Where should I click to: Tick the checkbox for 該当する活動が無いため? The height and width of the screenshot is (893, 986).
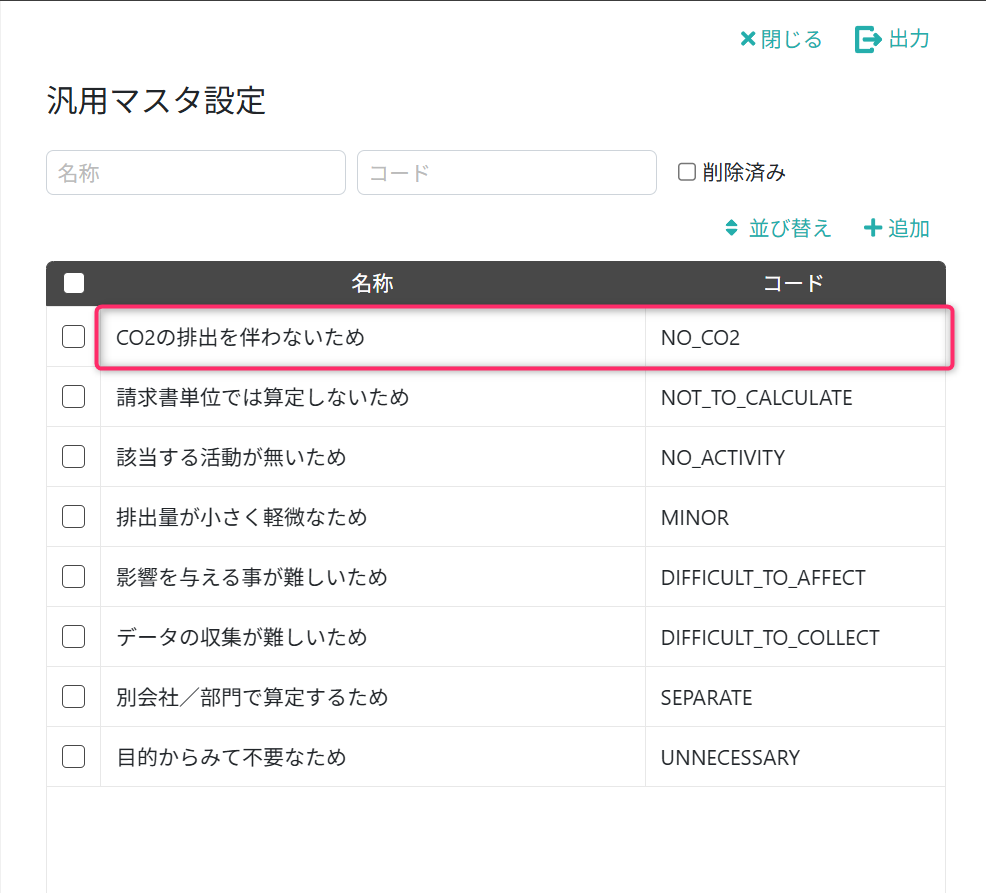(x=74, y=457)
